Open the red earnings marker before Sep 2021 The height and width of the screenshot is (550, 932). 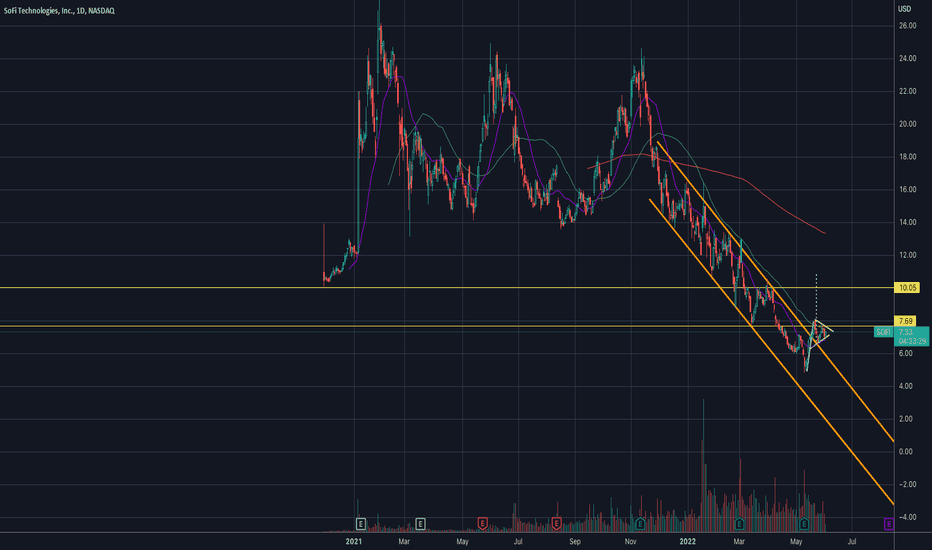[556, 524]
